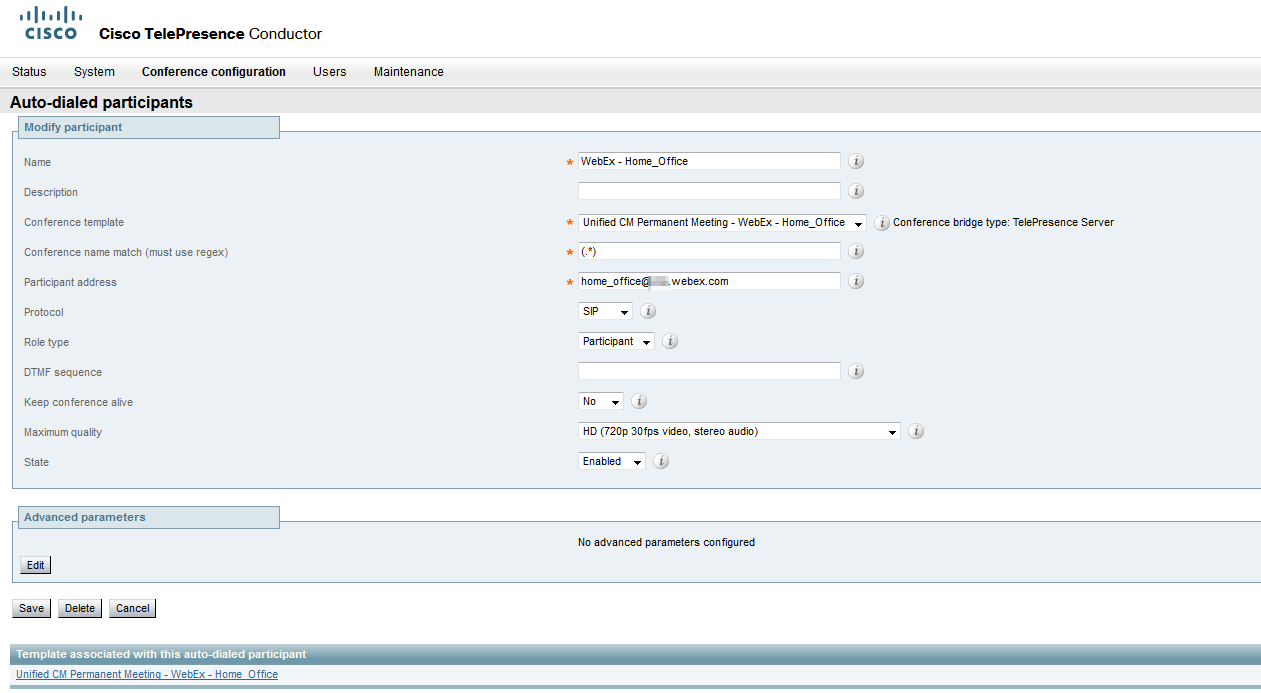Click 'Conference bridge type: TelePresence Server' text
This screenshot has height=693, width=1261.
[1003, 222]
